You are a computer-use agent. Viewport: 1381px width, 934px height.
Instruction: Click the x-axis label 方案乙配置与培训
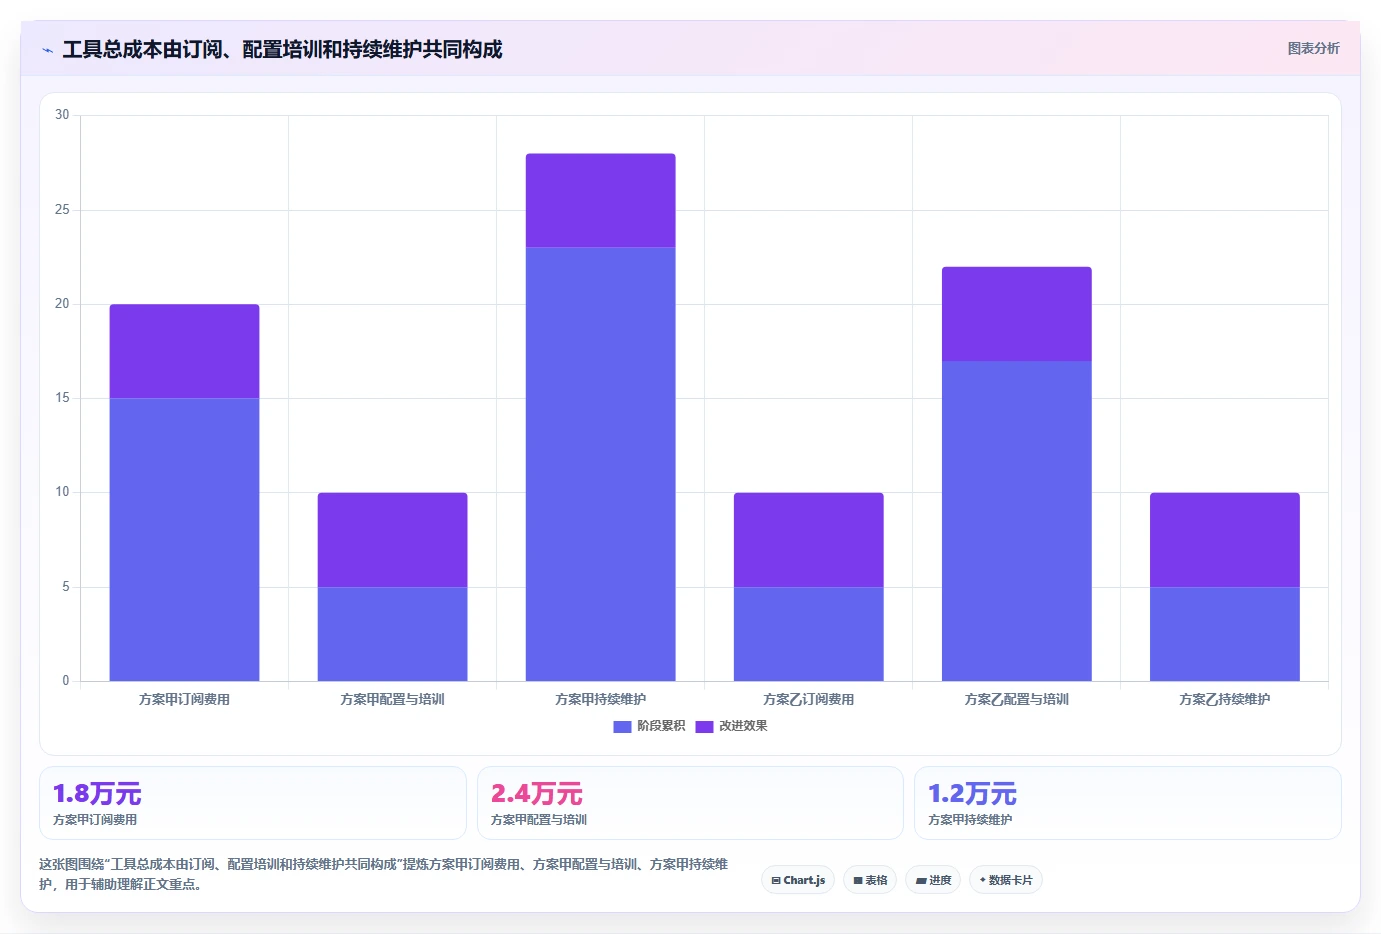pos(1016,700)
